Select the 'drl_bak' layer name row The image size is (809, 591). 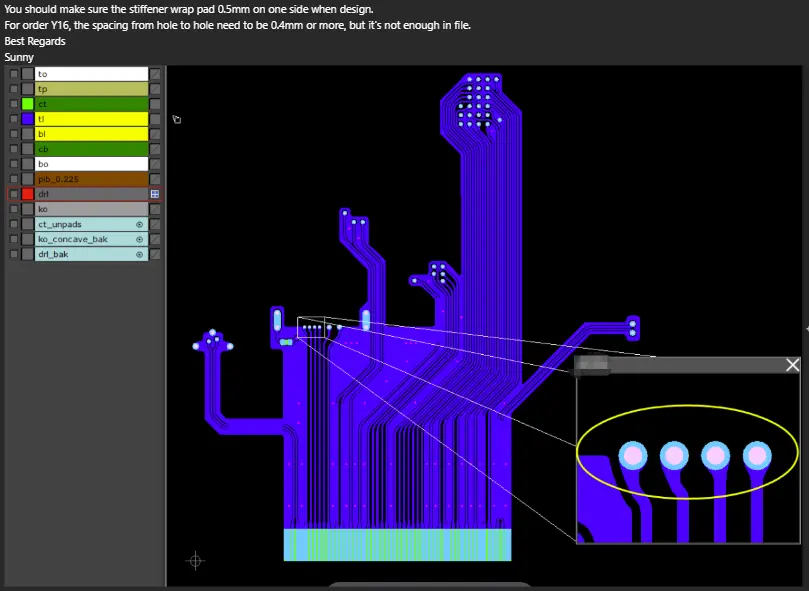[x=91, y=254]
